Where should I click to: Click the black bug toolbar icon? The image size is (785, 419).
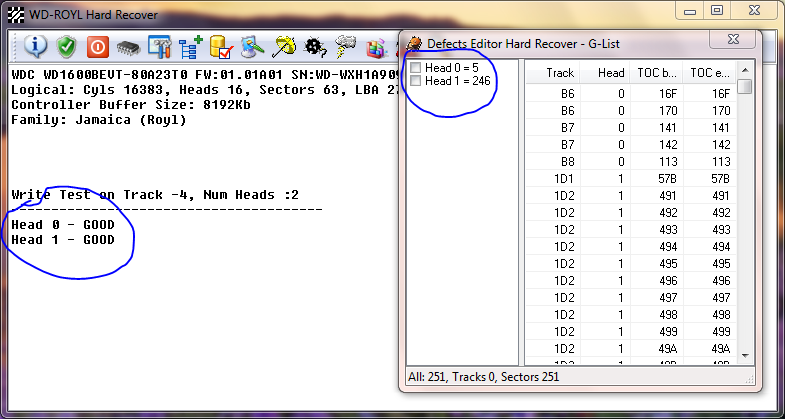[x=315, y=47]
